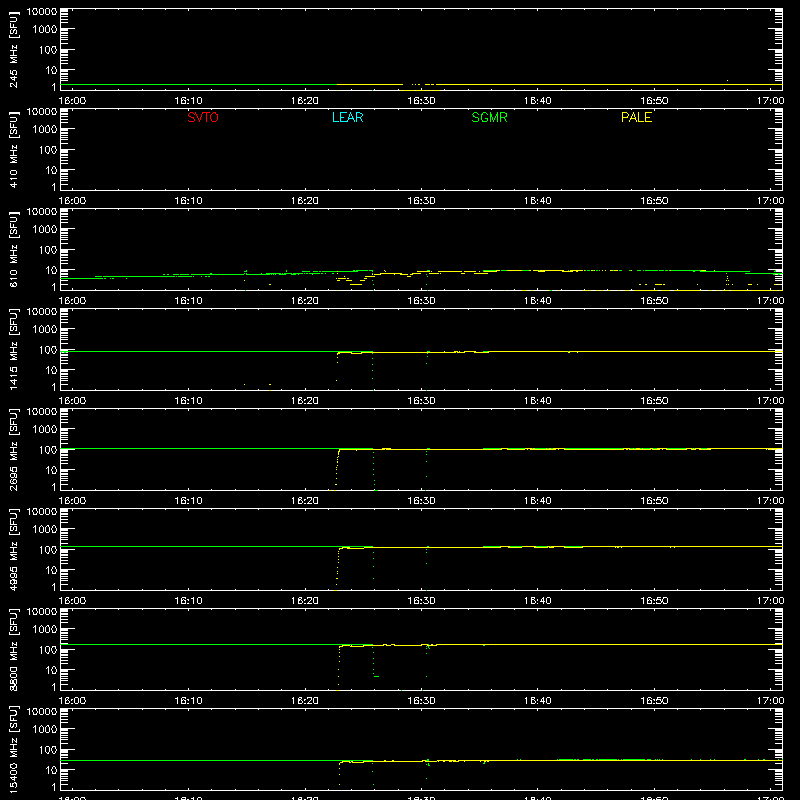Select the 1415 MHz [SFU] axis title

(x=14, y=349)
